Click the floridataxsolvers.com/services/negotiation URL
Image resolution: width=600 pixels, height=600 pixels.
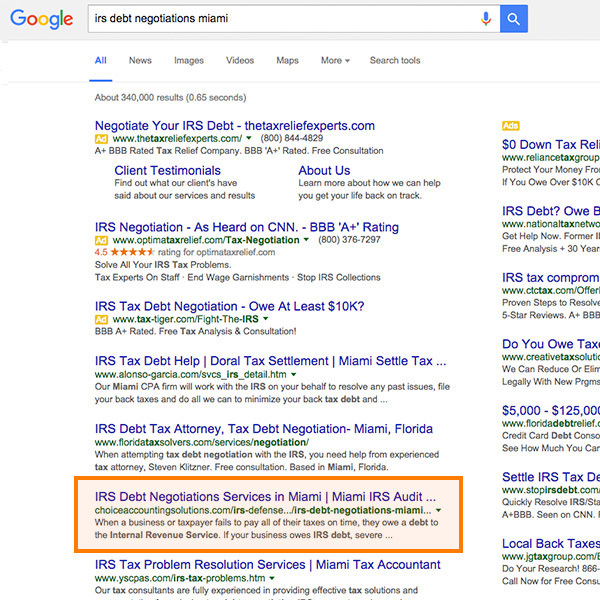click(202, 442)
